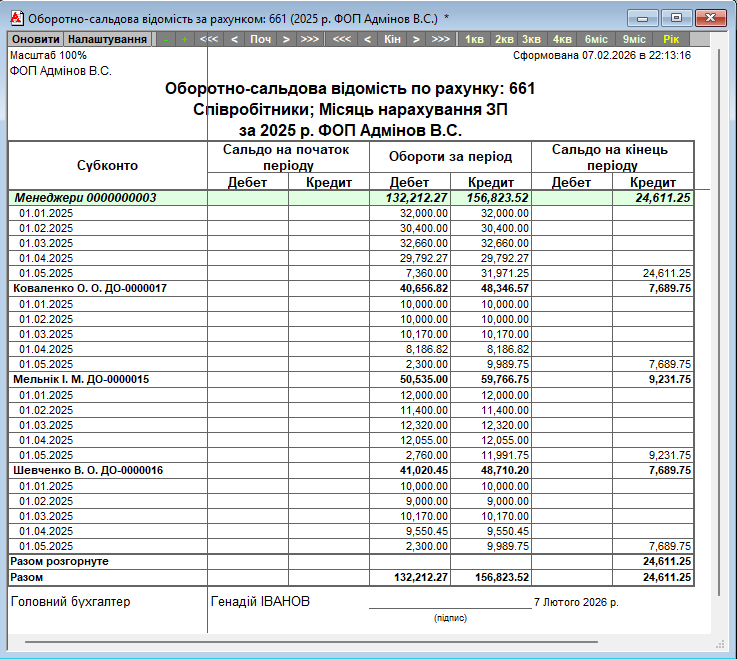
Task: Open the Налаштування settings panel
Action: tap(107, 39)
